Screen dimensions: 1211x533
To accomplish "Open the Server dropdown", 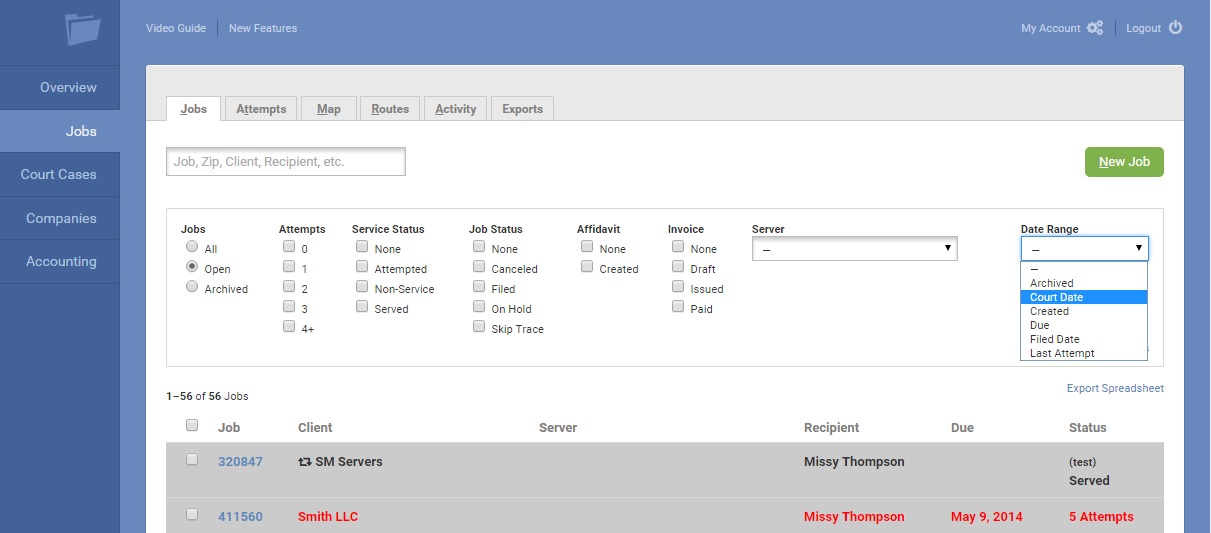I will pyautogui.click(x=854, y=249).
